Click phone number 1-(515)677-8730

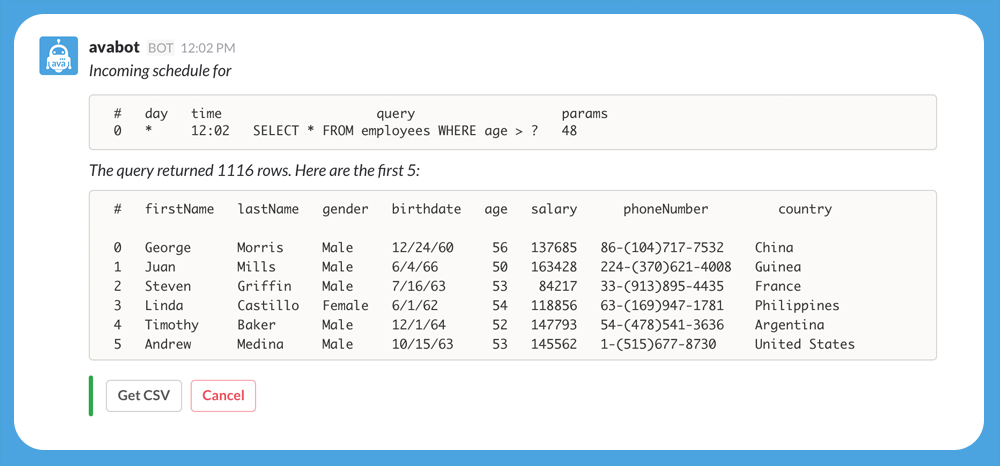coord(658,344)
